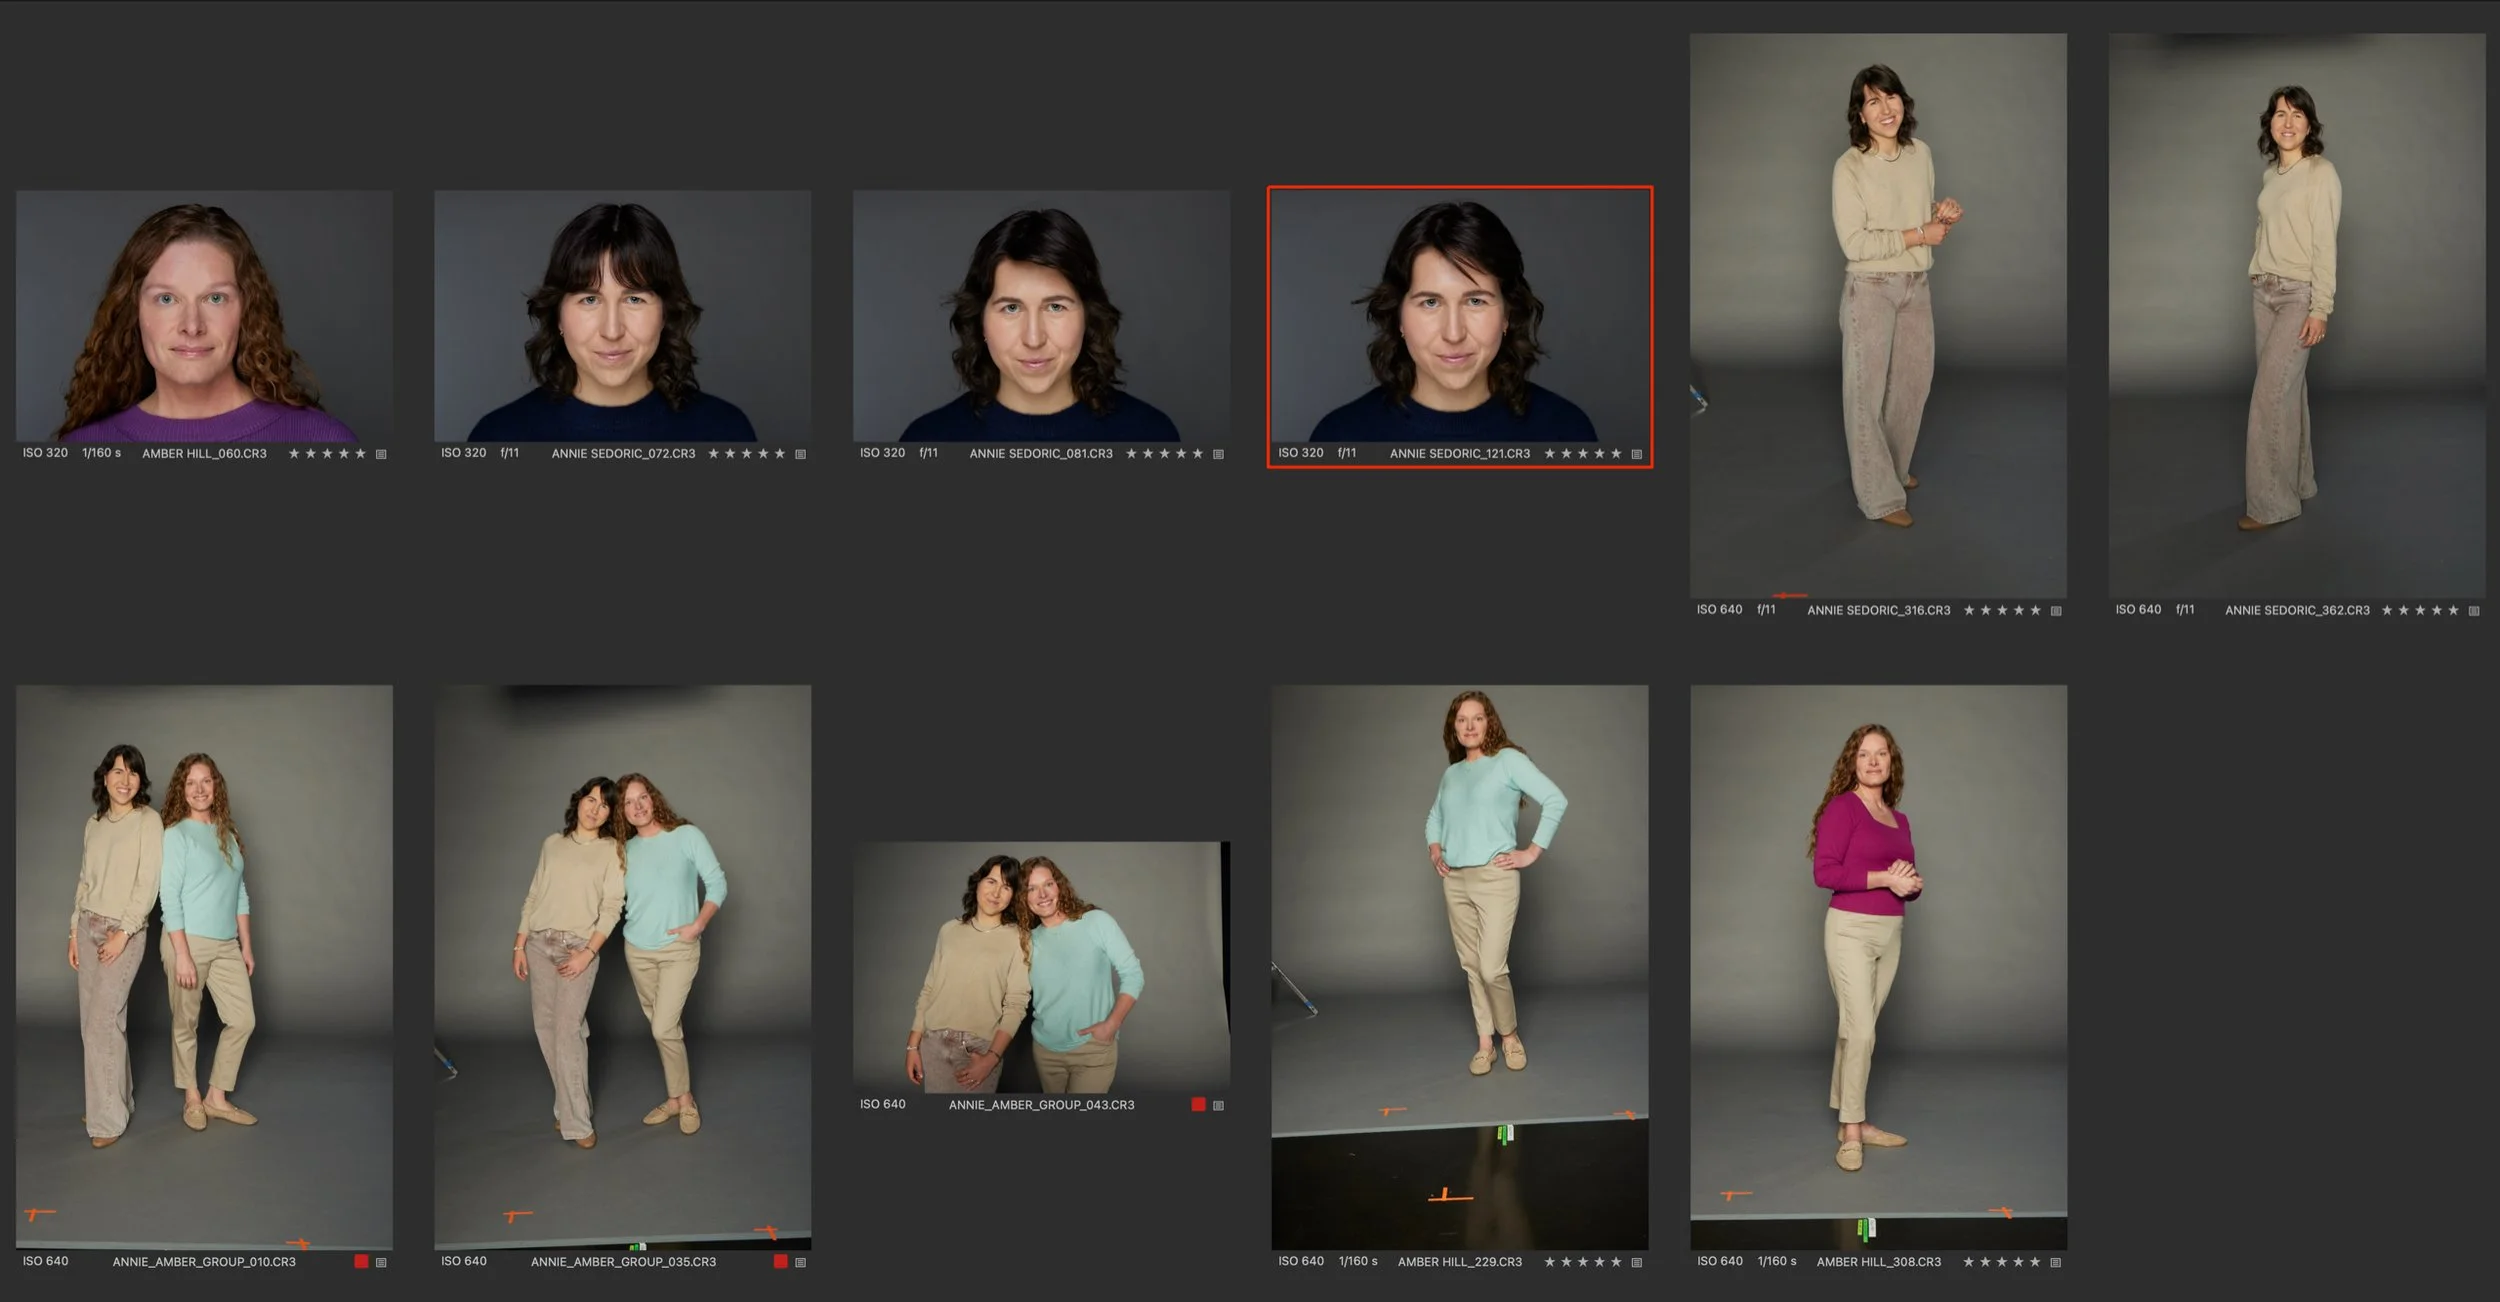Image resolution: width=2500 pixels, height=1302 pixels.
Task: Click star rating of AMBER HILL_060.CR3
Action: 327,454
